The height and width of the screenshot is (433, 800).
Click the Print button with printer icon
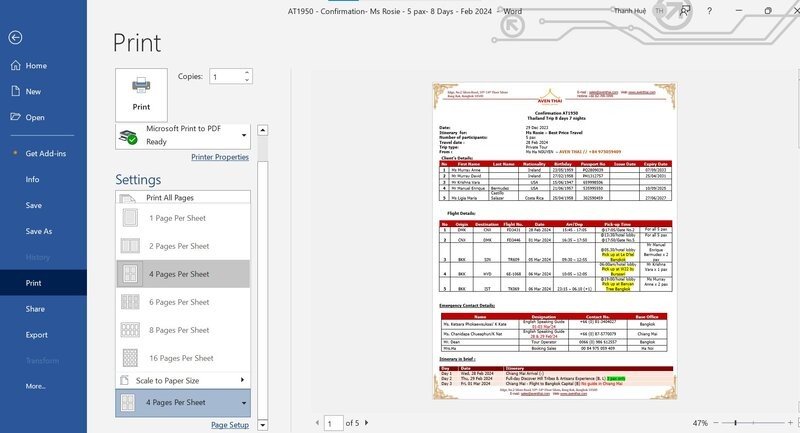(x=141, y=92)
